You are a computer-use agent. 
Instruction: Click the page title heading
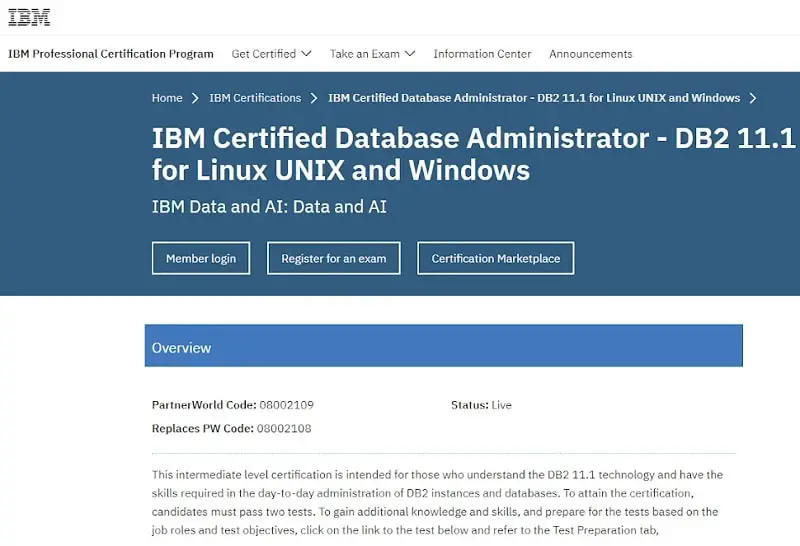coord(473,154)
